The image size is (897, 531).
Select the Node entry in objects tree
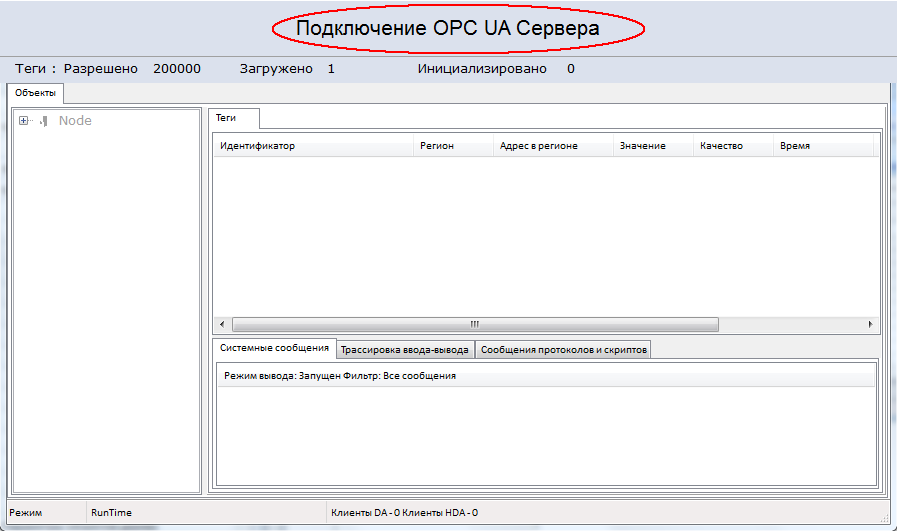pyautogui.click(x=75, y=121)
